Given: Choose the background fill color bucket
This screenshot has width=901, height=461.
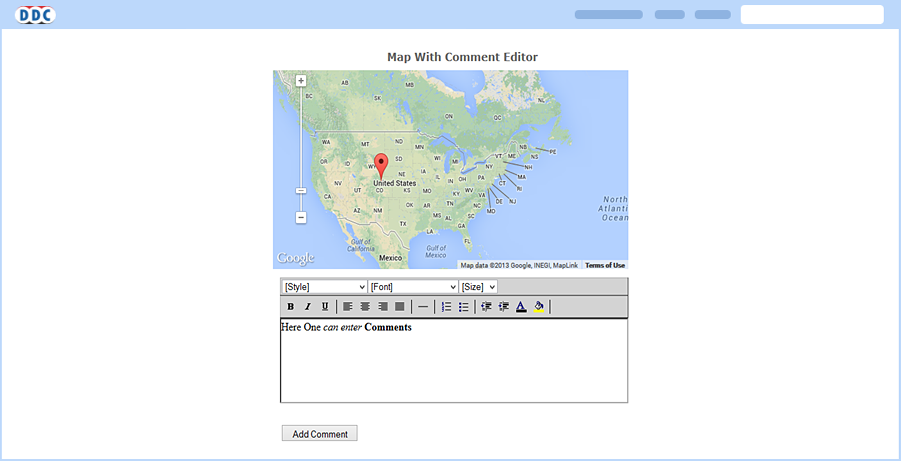Looking at the screenshot, I should tap(538, 307).
